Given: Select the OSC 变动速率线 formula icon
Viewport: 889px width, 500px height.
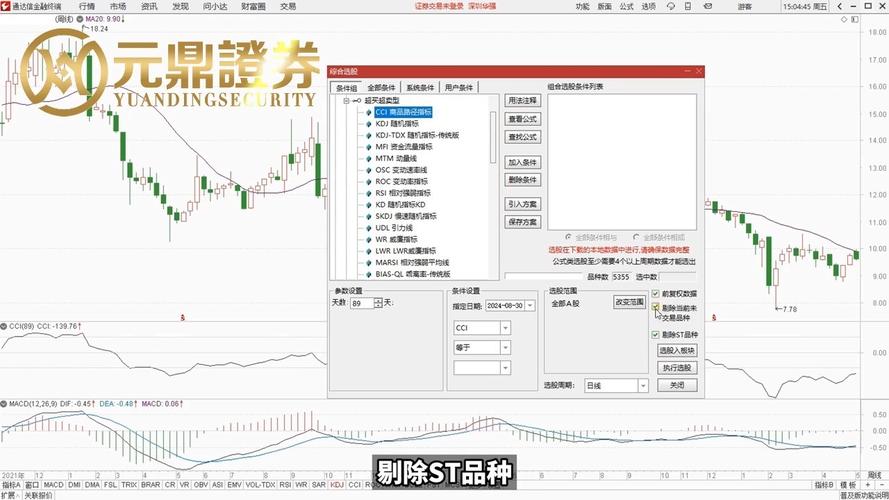Looking at the screenshot, I should click(369, 170).
